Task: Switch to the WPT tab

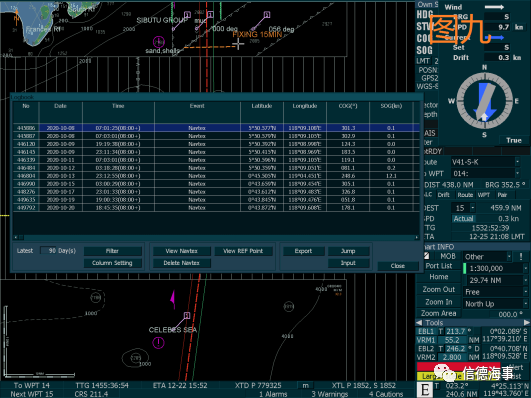Action: click(484, 195)
